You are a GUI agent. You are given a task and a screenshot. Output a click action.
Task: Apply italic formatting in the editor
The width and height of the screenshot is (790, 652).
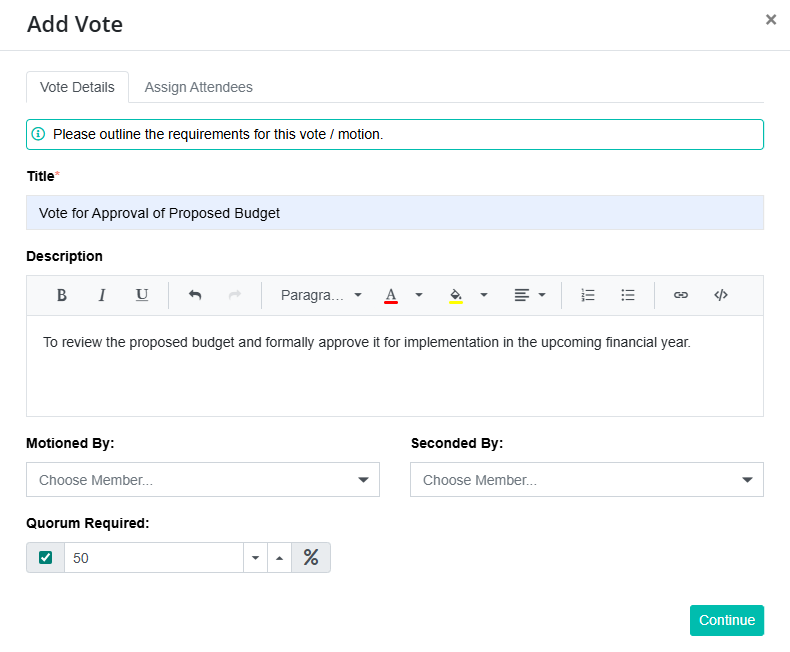102,295
